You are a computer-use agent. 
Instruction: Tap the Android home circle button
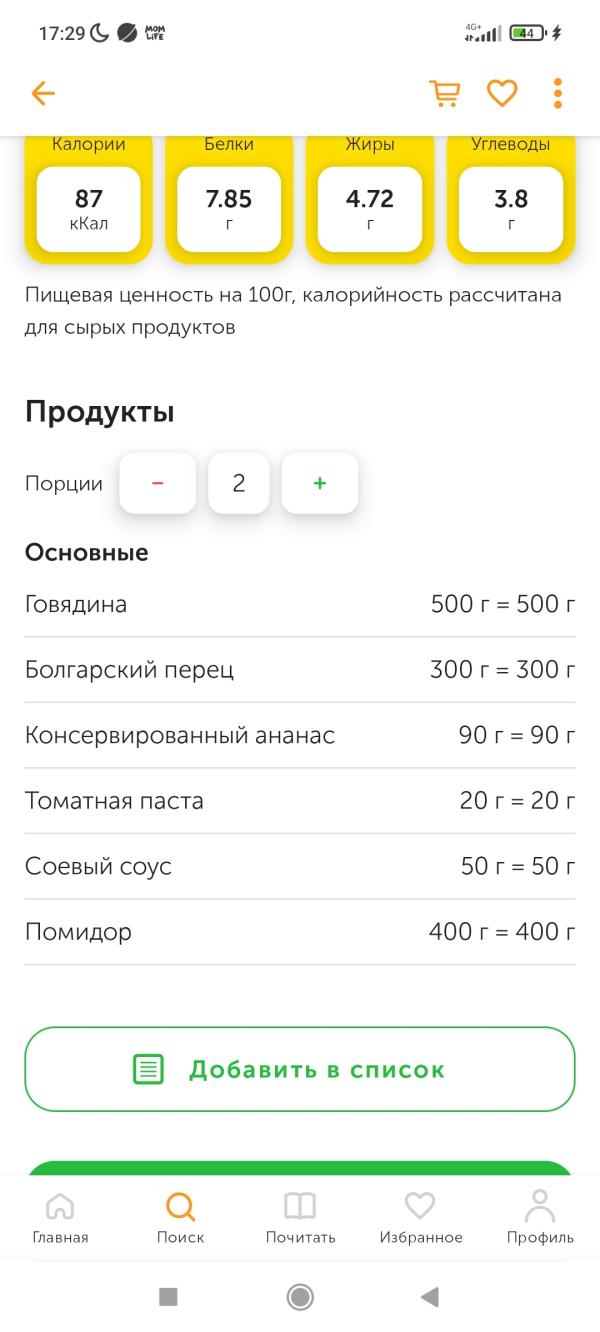point(300,1297)
